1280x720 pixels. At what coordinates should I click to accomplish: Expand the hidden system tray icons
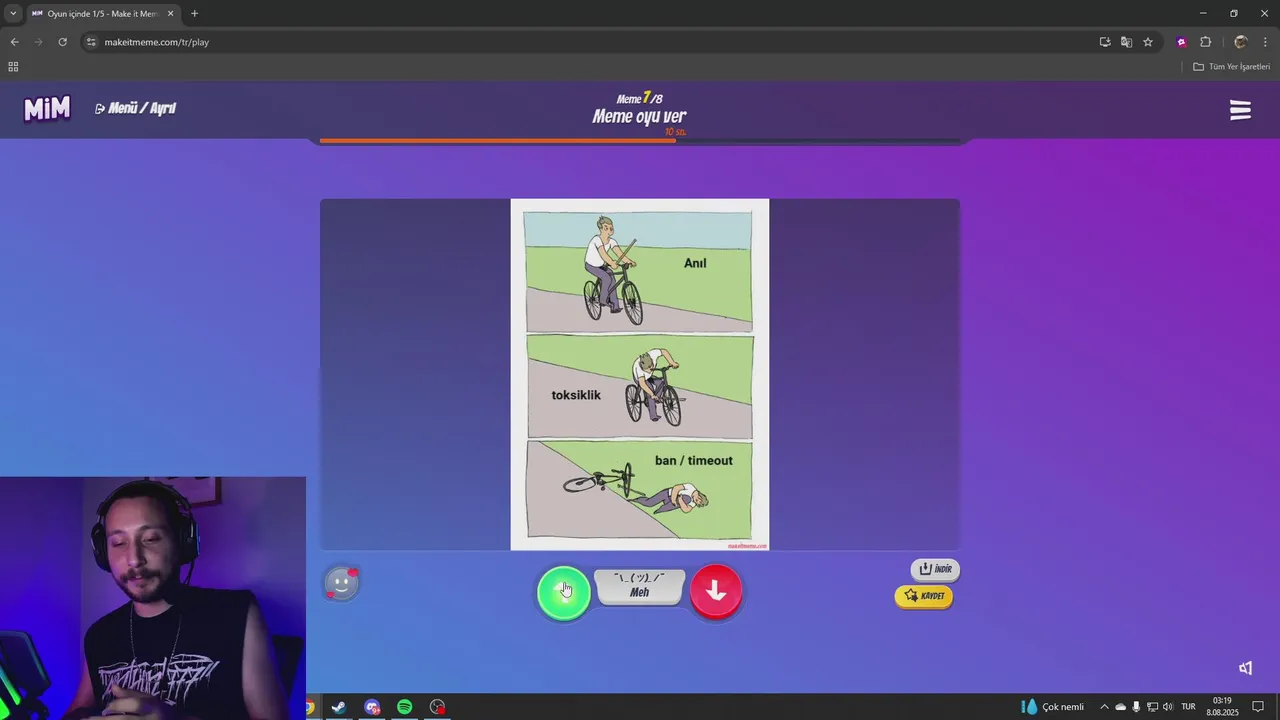pos(1104,707)
